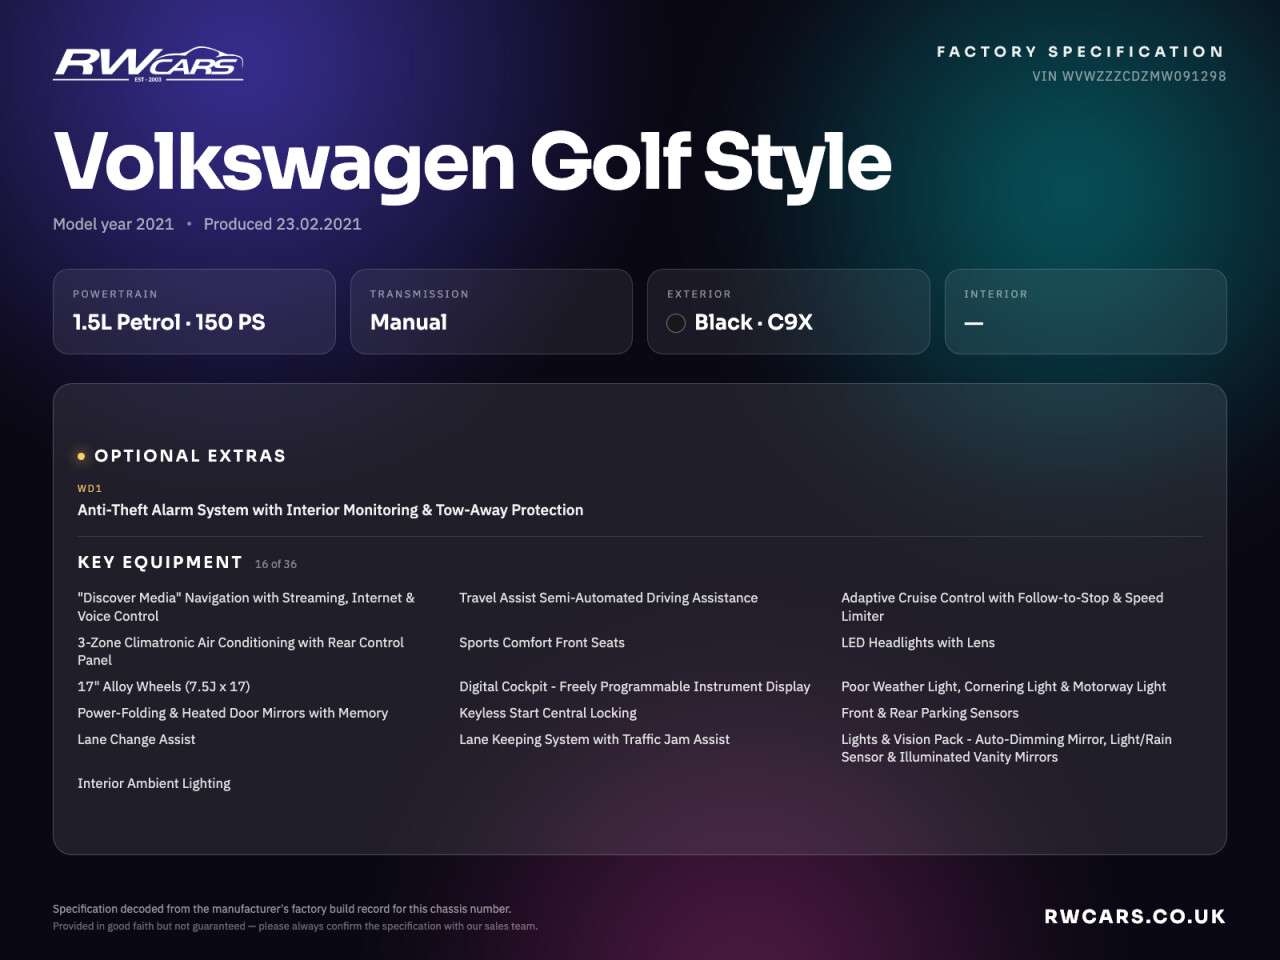Open the RWCARS.CO.UK website link

click(1135, 916)
